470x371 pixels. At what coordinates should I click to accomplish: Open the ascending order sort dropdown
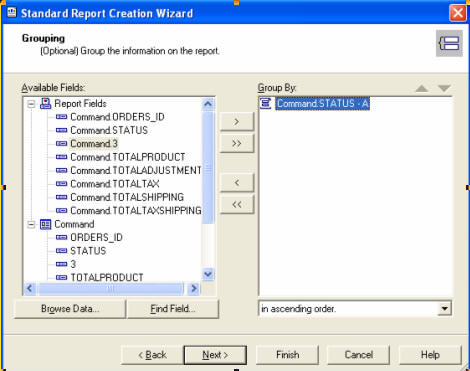point(444,308)
